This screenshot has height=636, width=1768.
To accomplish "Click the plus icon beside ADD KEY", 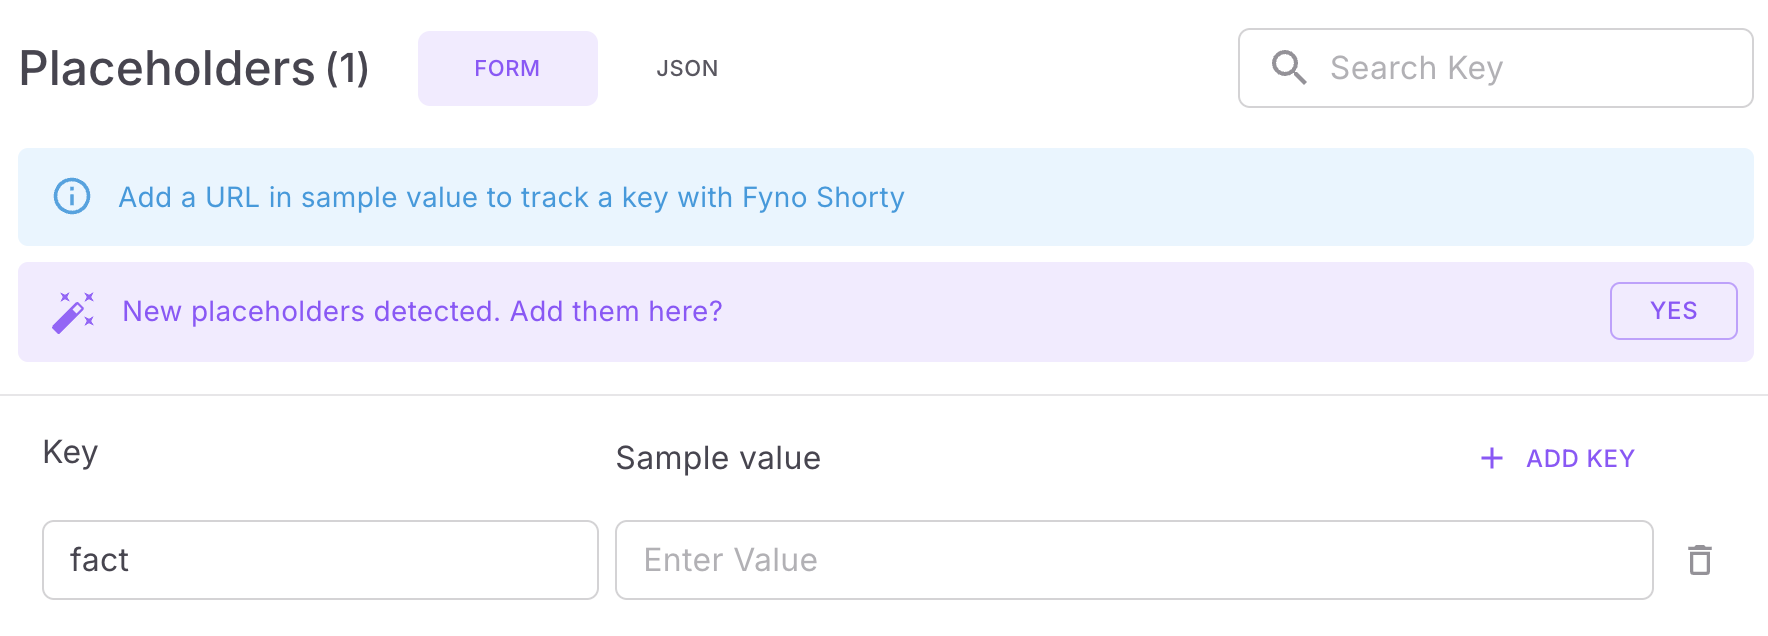I will pos(1492,458).
